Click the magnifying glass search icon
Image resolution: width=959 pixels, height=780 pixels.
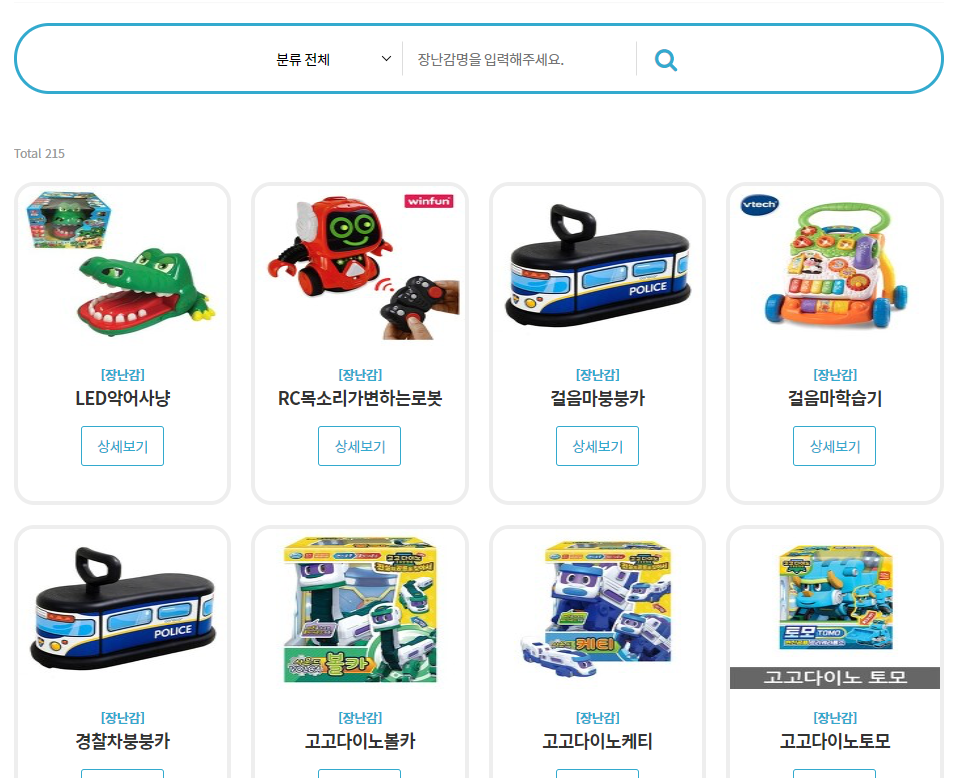pyautogui.click(x=665, y=59)
